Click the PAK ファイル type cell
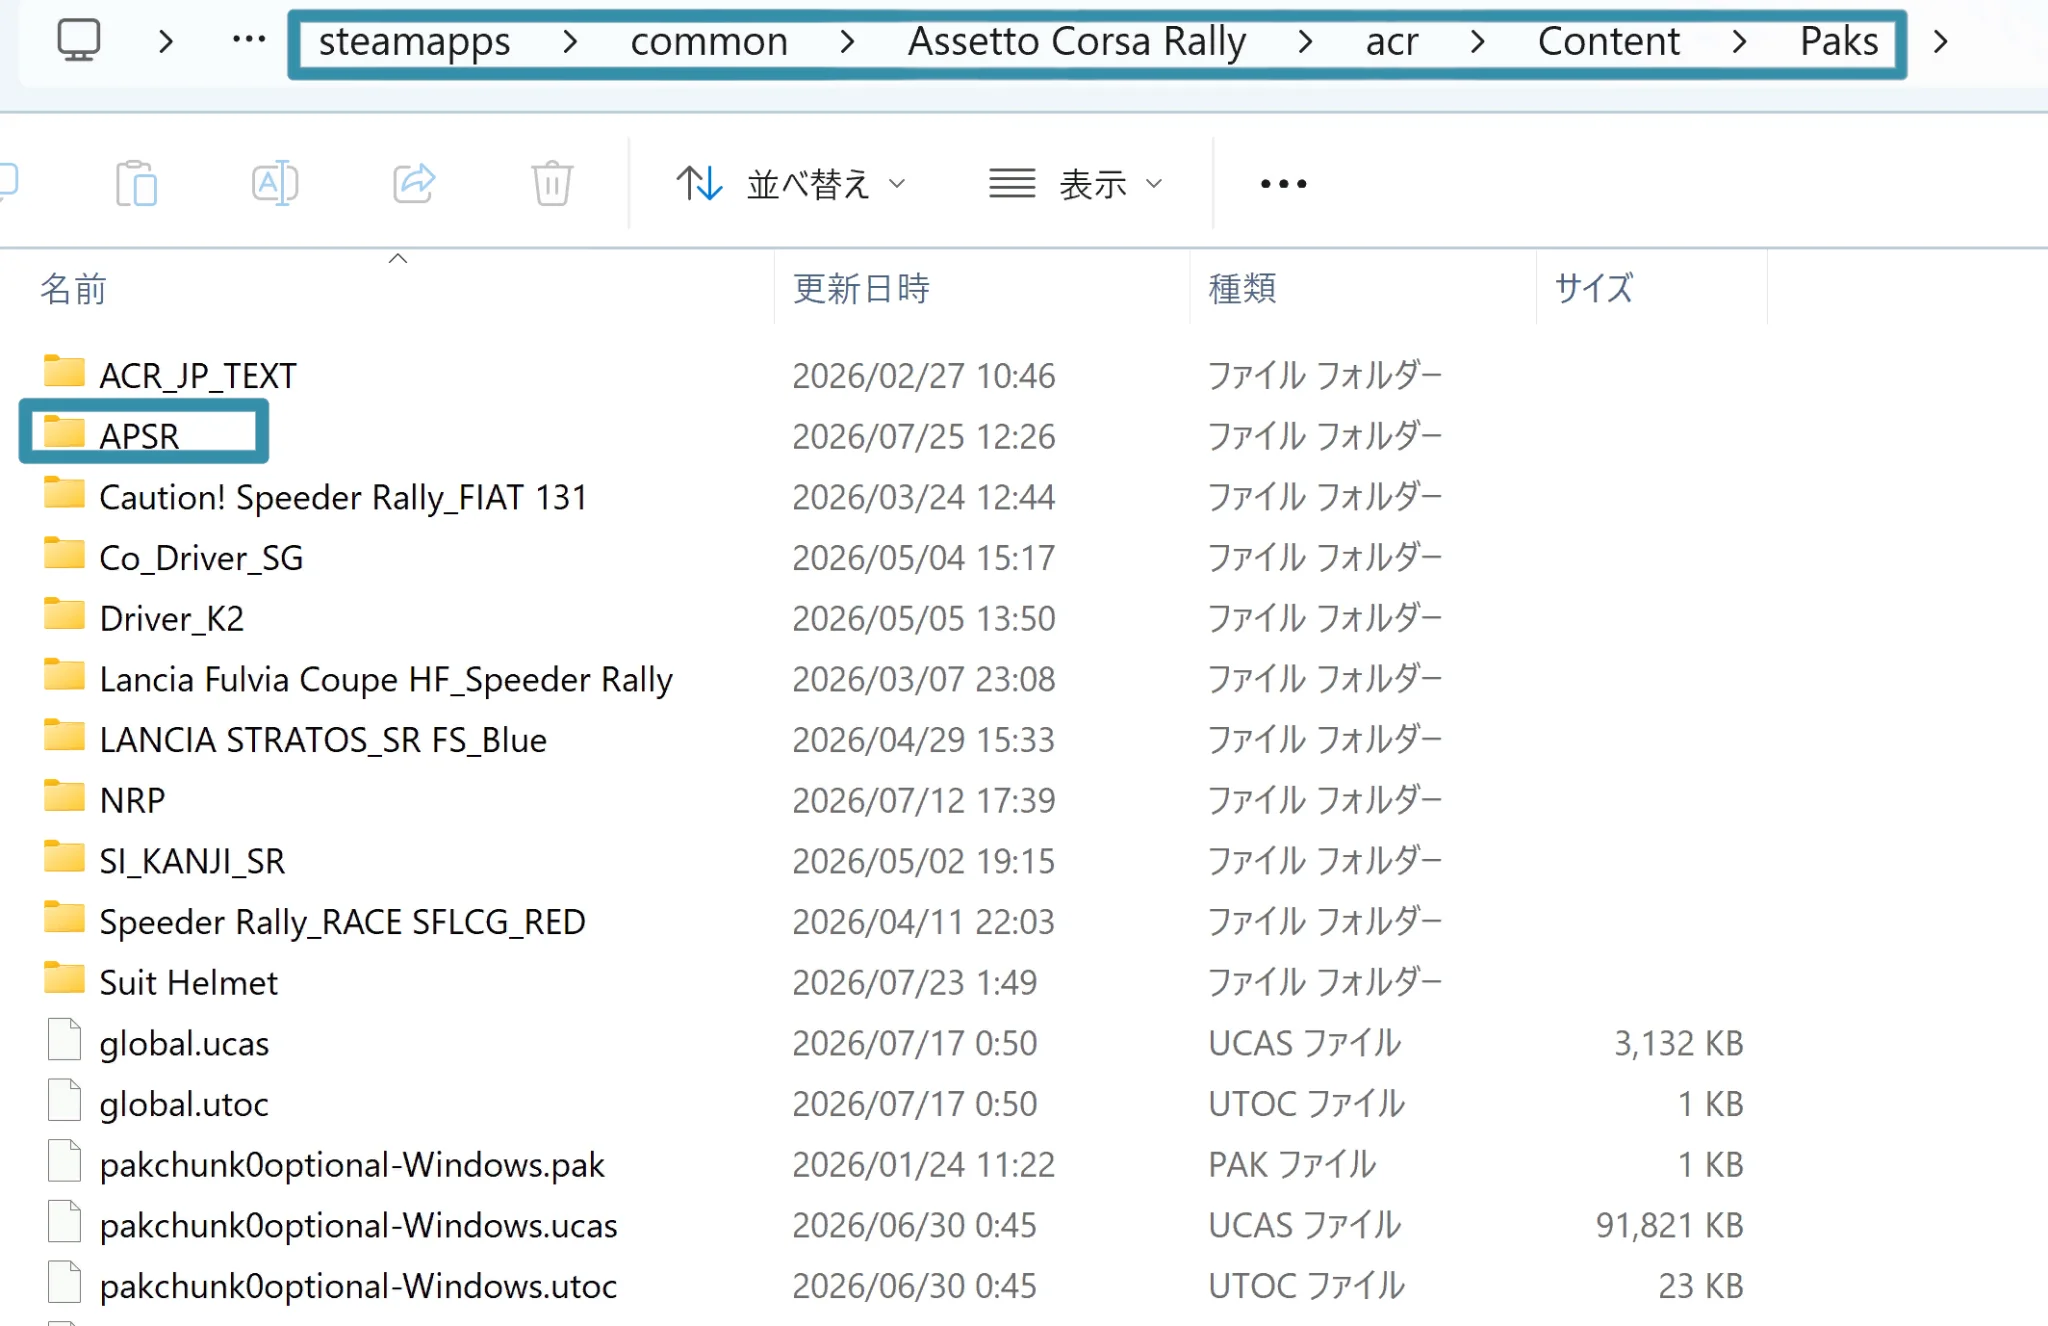This screenshot has height=1326, width=2048. point(1292,1165)
